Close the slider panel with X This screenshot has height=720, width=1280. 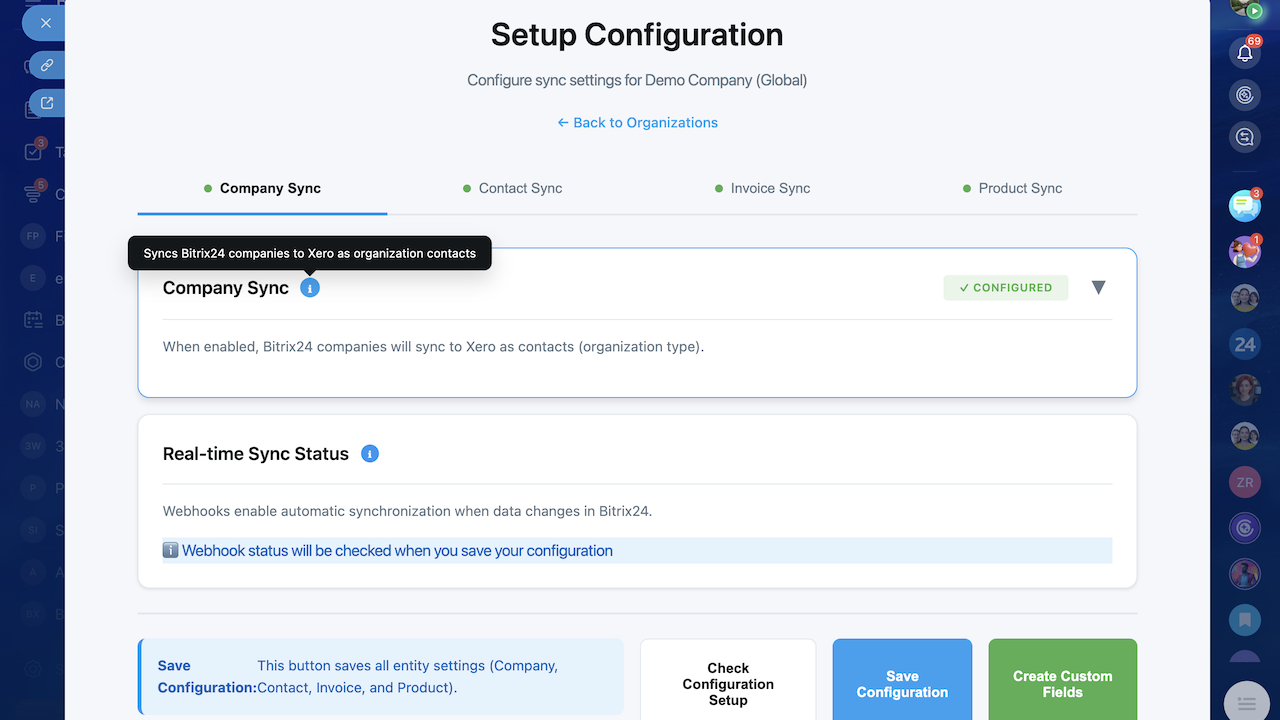[45, 22]
